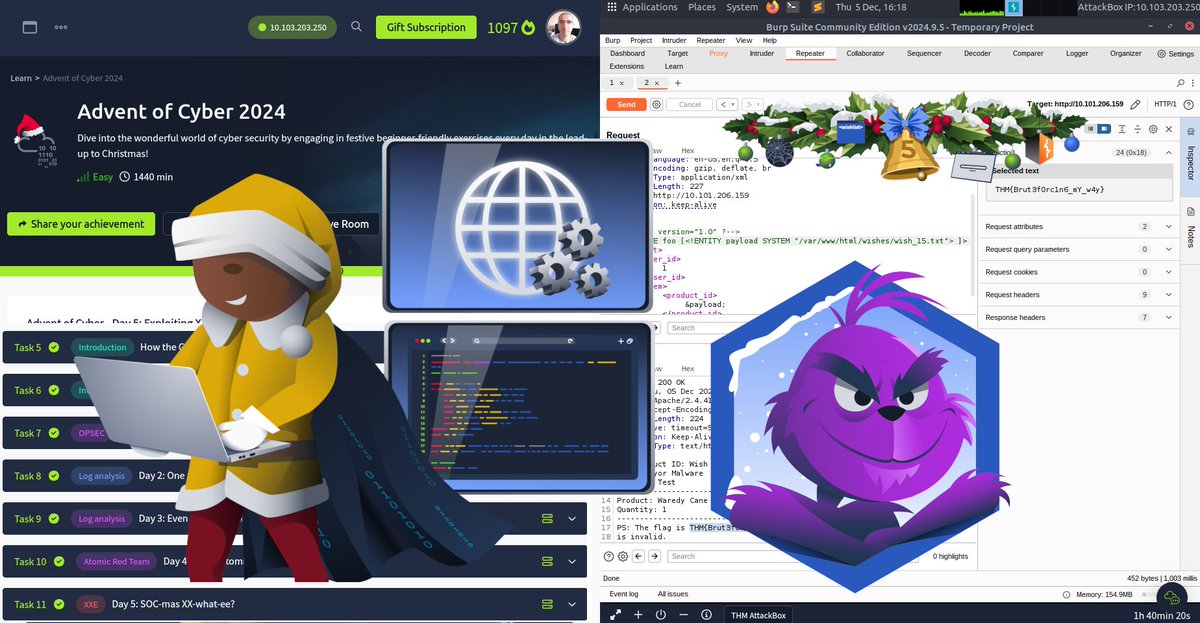Switch Inspector to side-by-side layout toggle
Image resolution: width=1200 pixels, height=623 pixels.
click(x=1091, y=129)
